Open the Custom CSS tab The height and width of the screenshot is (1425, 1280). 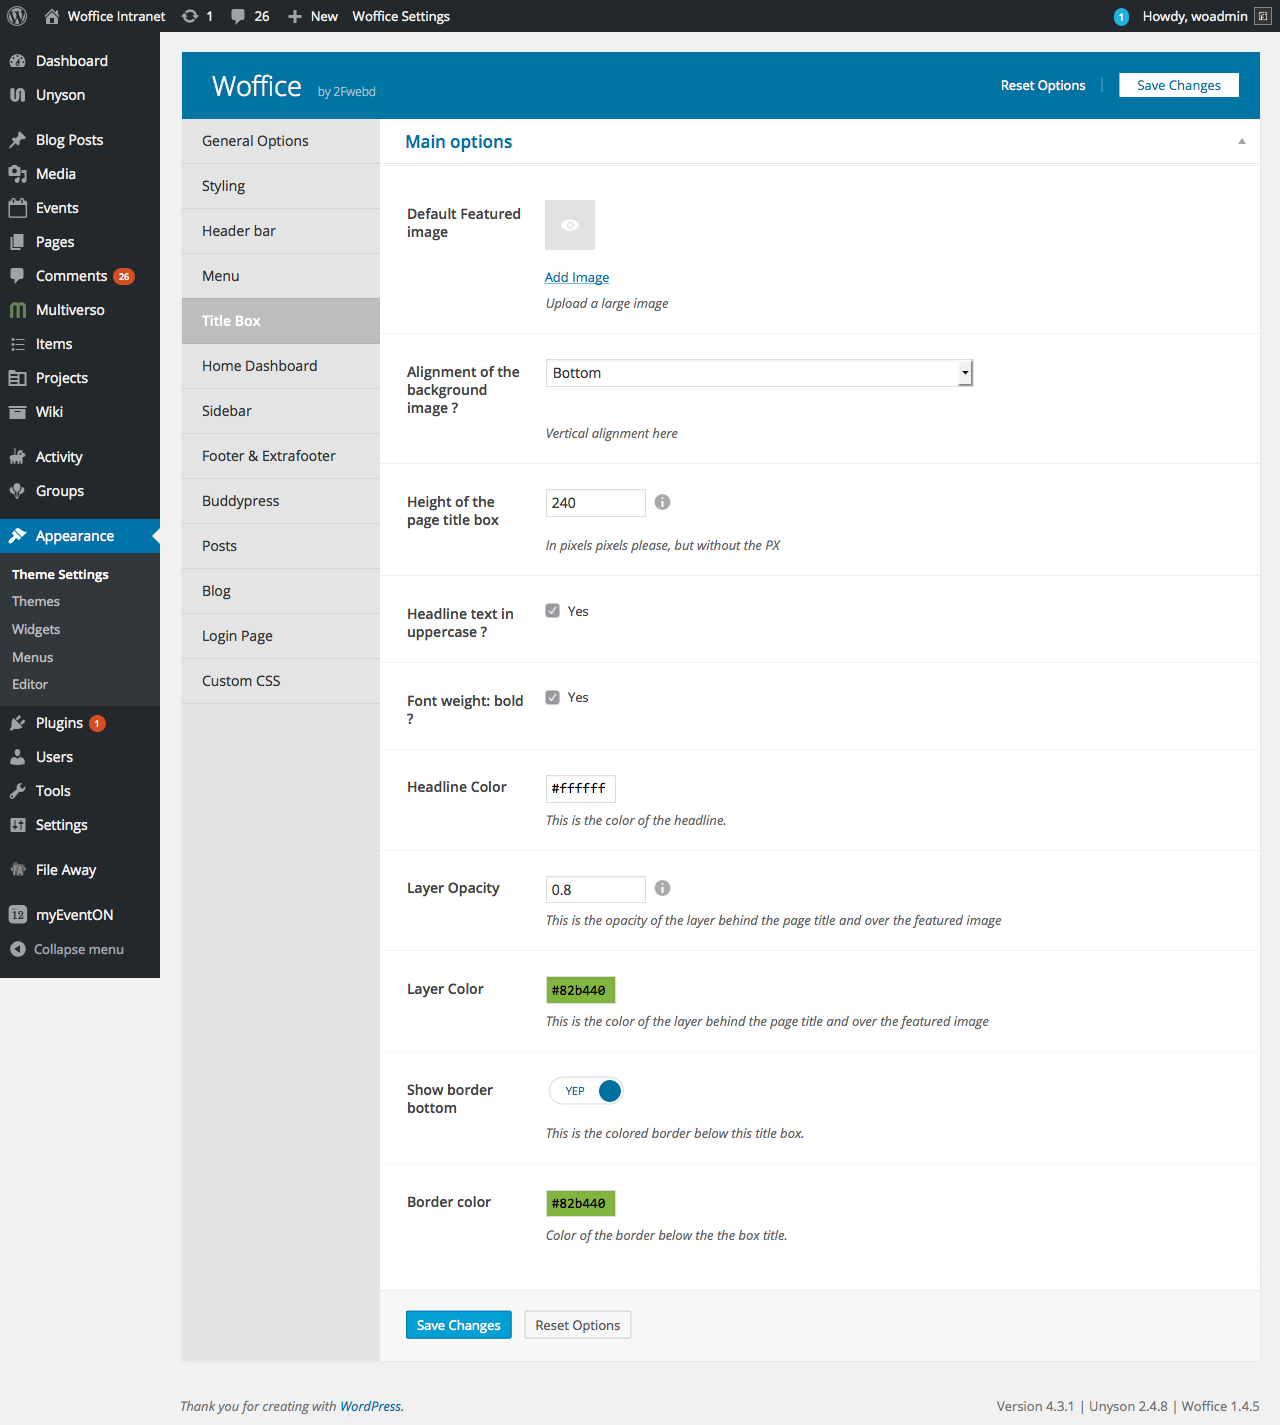pos(281,681)
